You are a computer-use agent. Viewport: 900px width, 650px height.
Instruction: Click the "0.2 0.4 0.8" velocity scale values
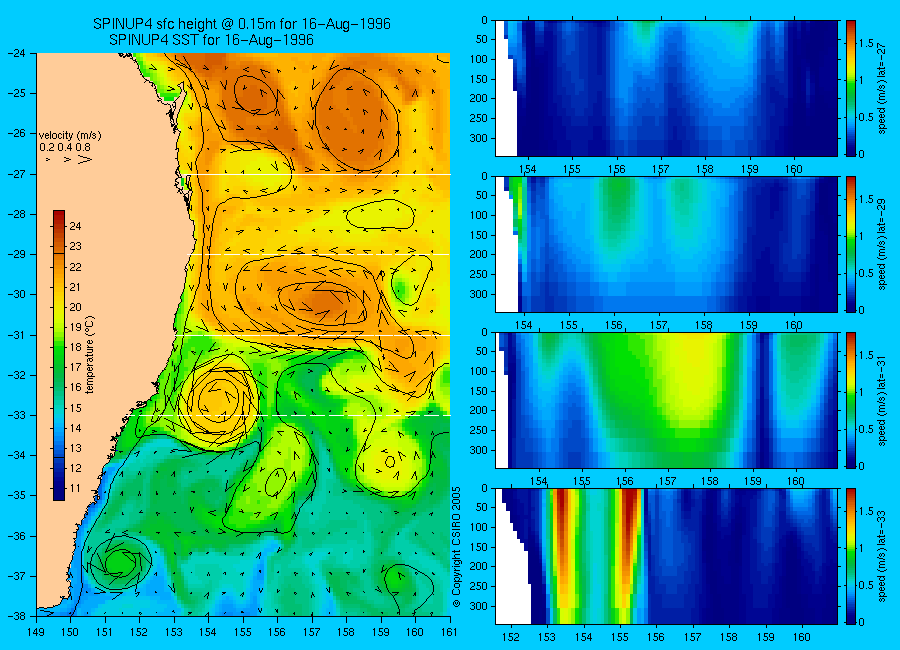pyautogui.click(x=65, y=147)
